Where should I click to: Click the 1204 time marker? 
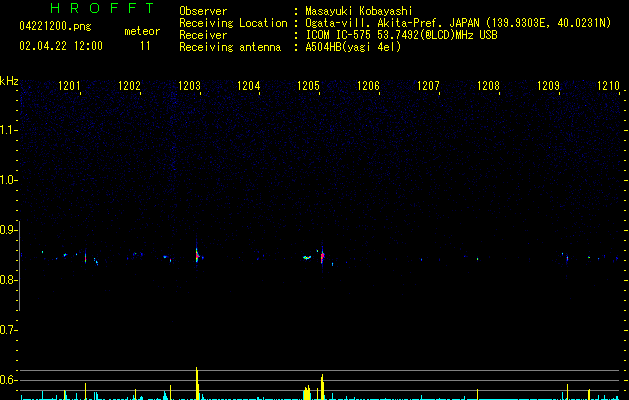249,86
